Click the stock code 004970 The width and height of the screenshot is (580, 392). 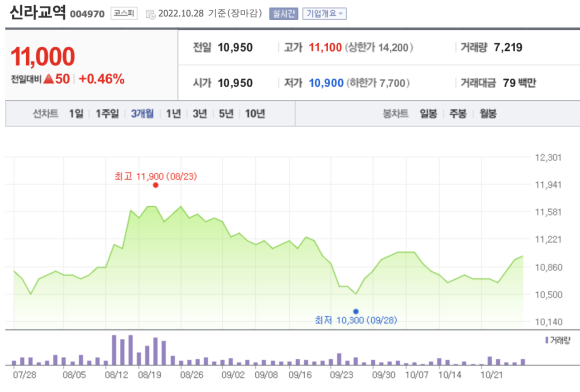point(87,14)
